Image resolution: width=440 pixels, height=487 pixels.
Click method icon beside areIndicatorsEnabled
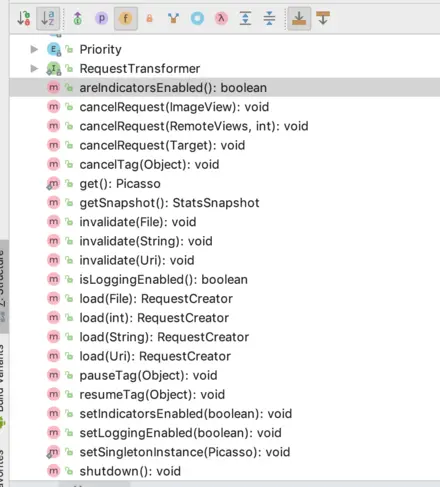(x=53, y=88)
